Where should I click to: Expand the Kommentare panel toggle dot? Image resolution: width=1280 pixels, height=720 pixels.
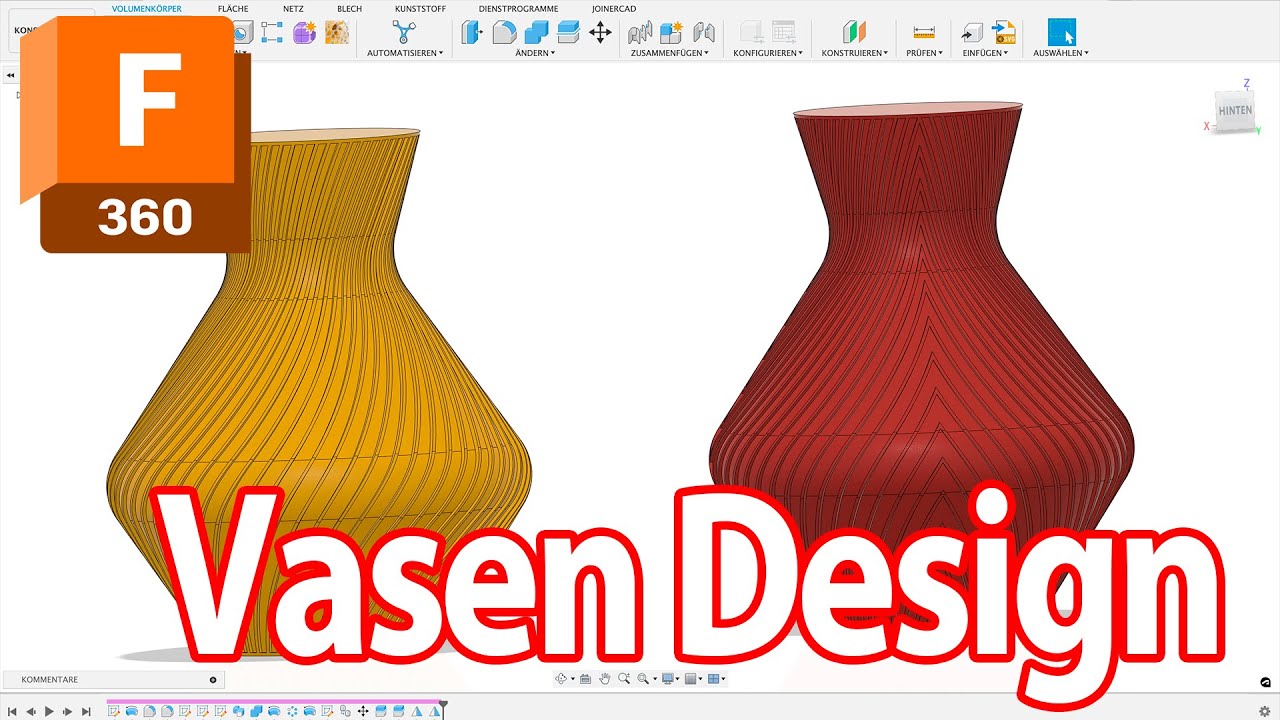[213, 679]
